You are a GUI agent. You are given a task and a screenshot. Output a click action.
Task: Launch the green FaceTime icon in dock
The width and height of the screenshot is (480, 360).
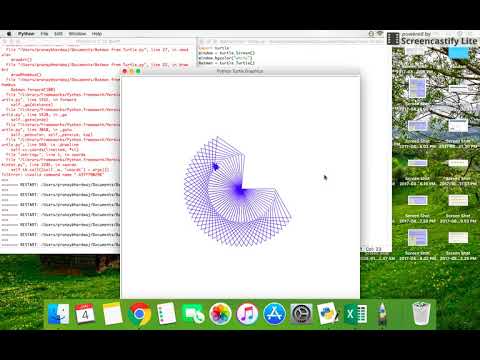pos(193,314)
